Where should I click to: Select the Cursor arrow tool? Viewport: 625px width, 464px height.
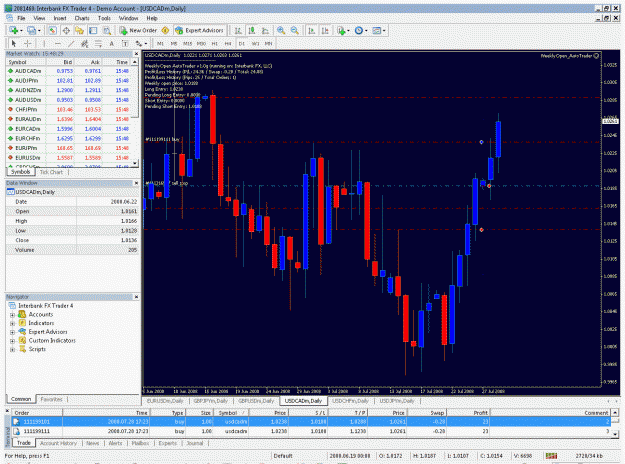click(x=14, y=43)
